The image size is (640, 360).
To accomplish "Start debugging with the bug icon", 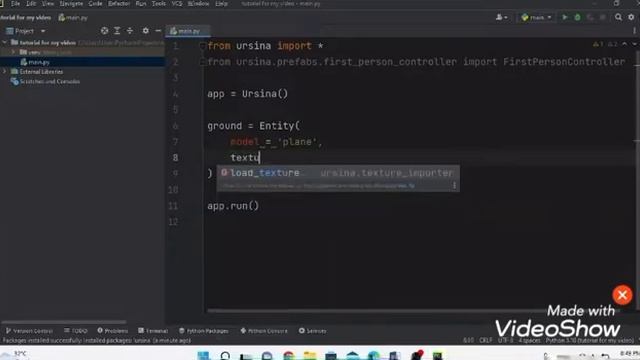I will [x=578, y=18].
